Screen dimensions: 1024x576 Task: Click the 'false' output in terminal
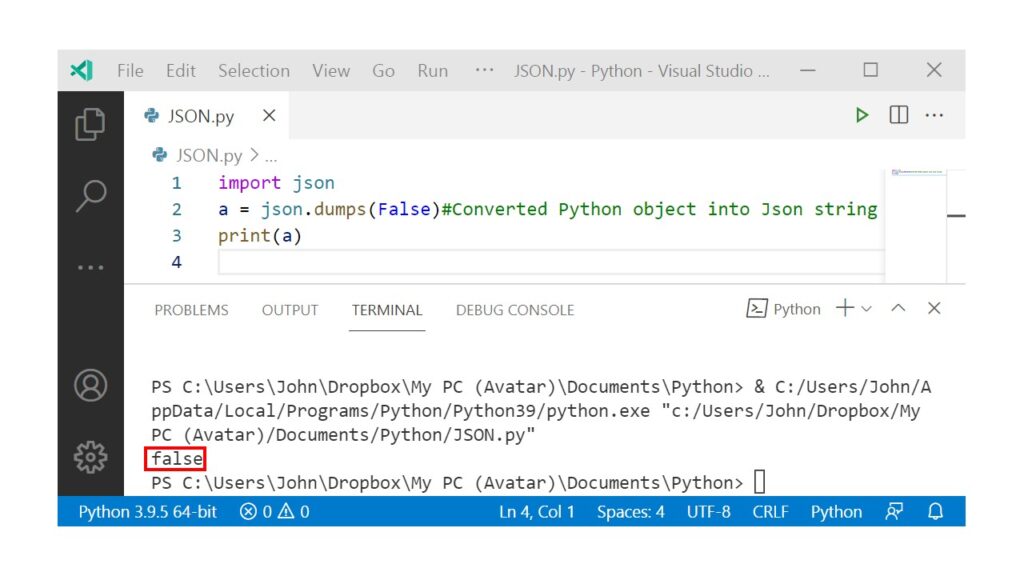point(176,459)
